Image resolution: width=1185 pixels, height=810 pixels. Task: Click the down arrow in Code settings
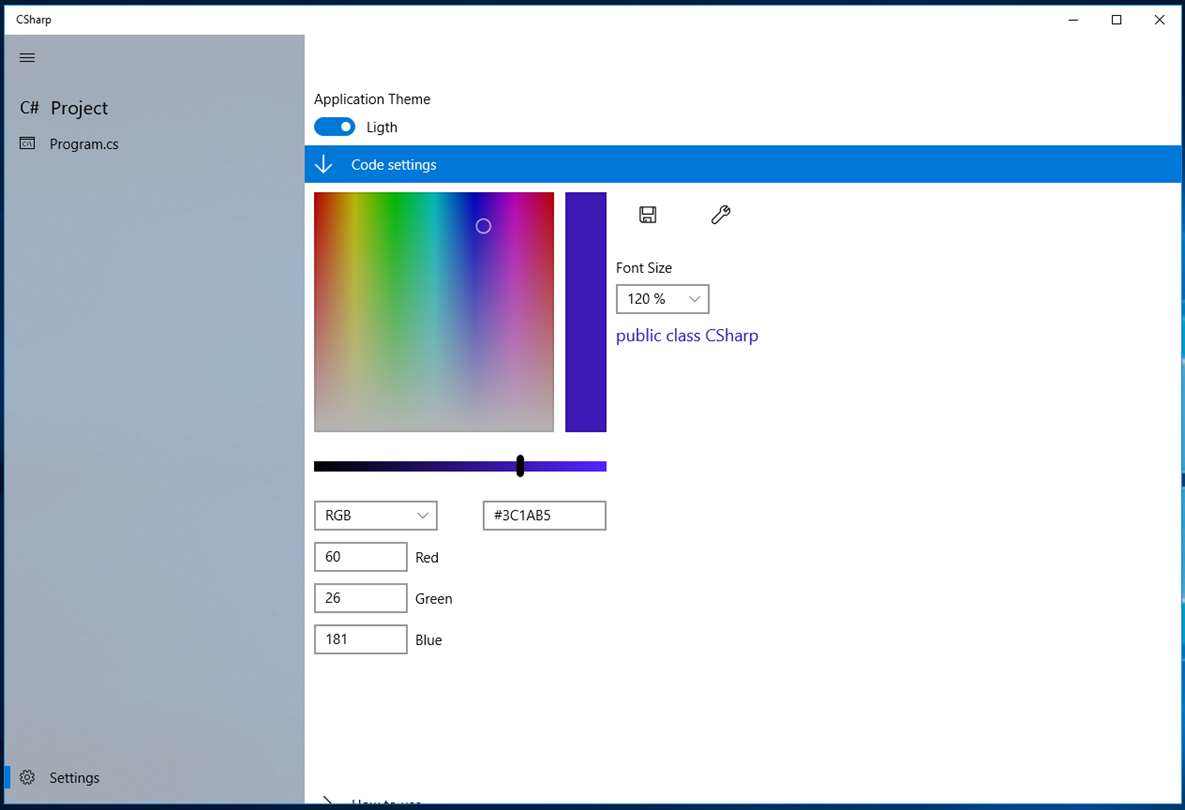pyautogui.click(x=323, y=164)
